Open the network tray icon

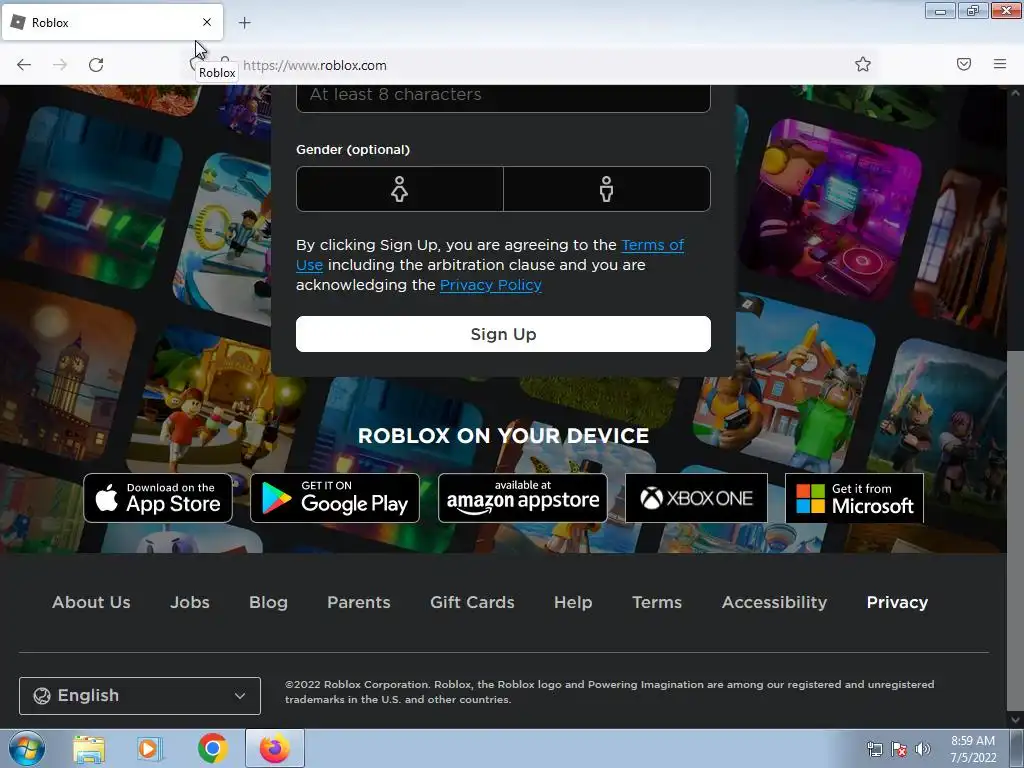tap(874, 749)
